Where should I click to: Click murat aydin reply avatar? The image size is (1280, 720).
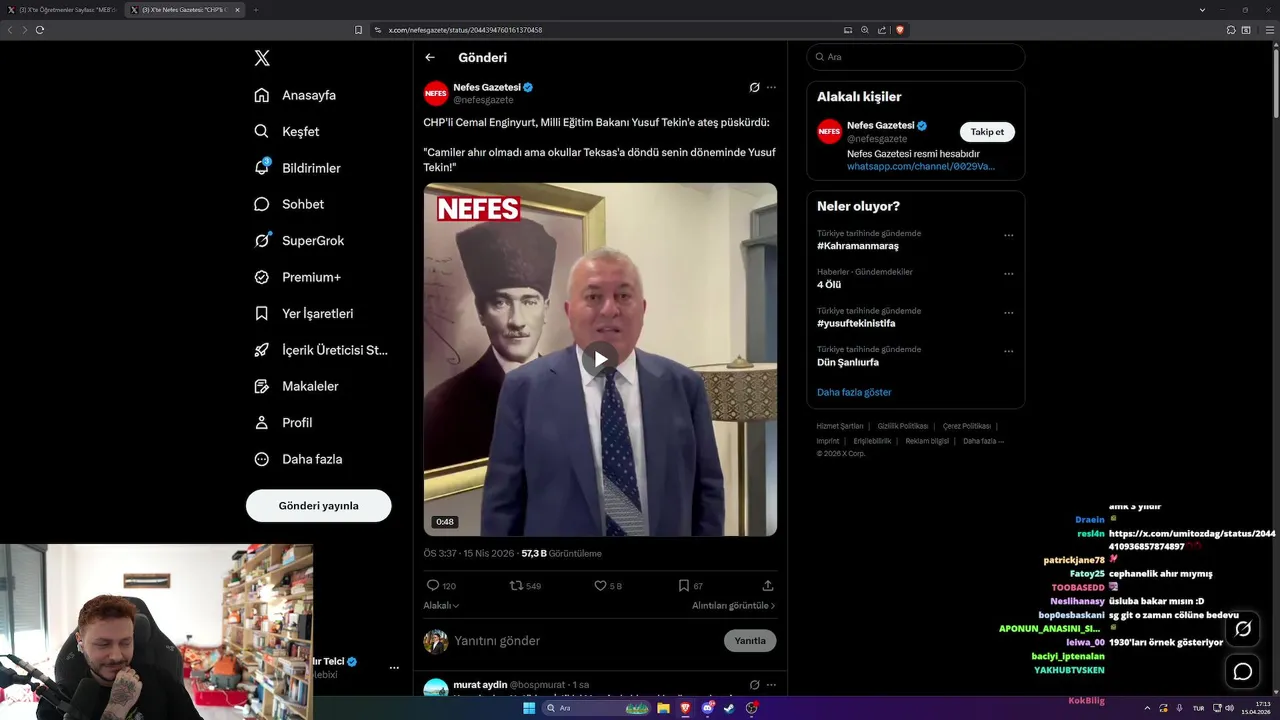point(436,688)
